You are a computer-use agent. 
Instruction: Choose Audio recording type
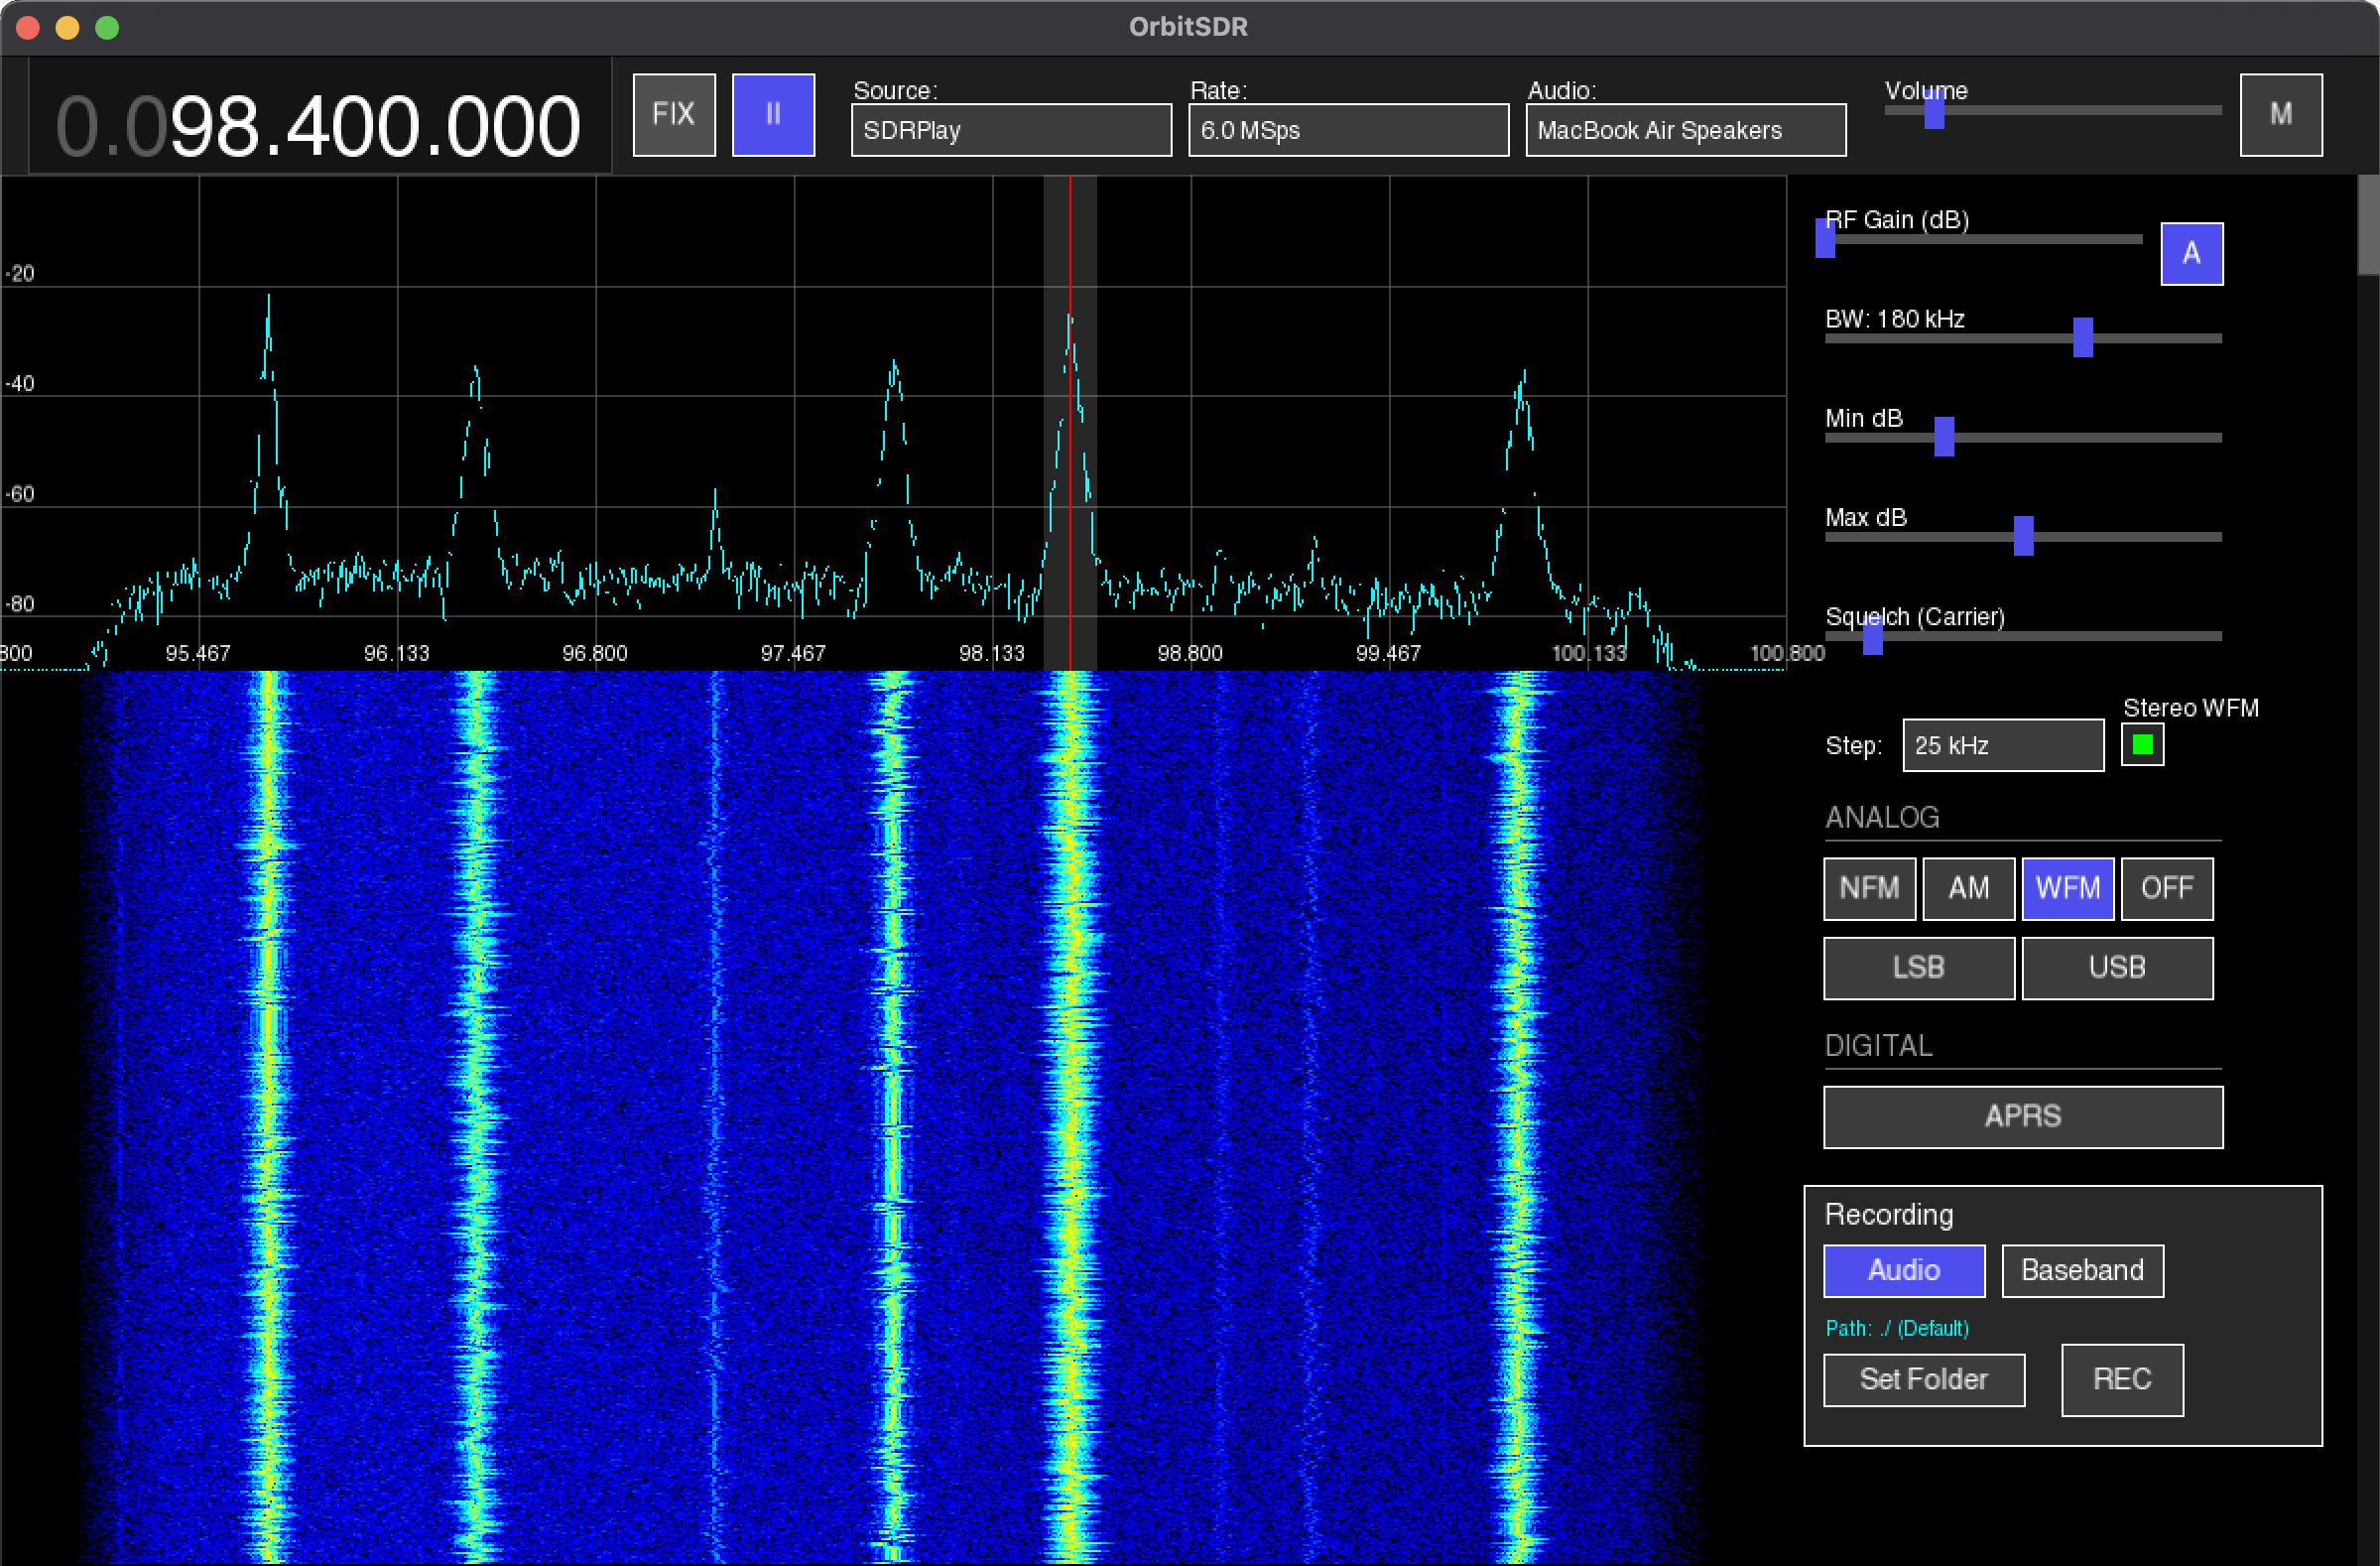pyautogui.click(x=1904, y=1270)
